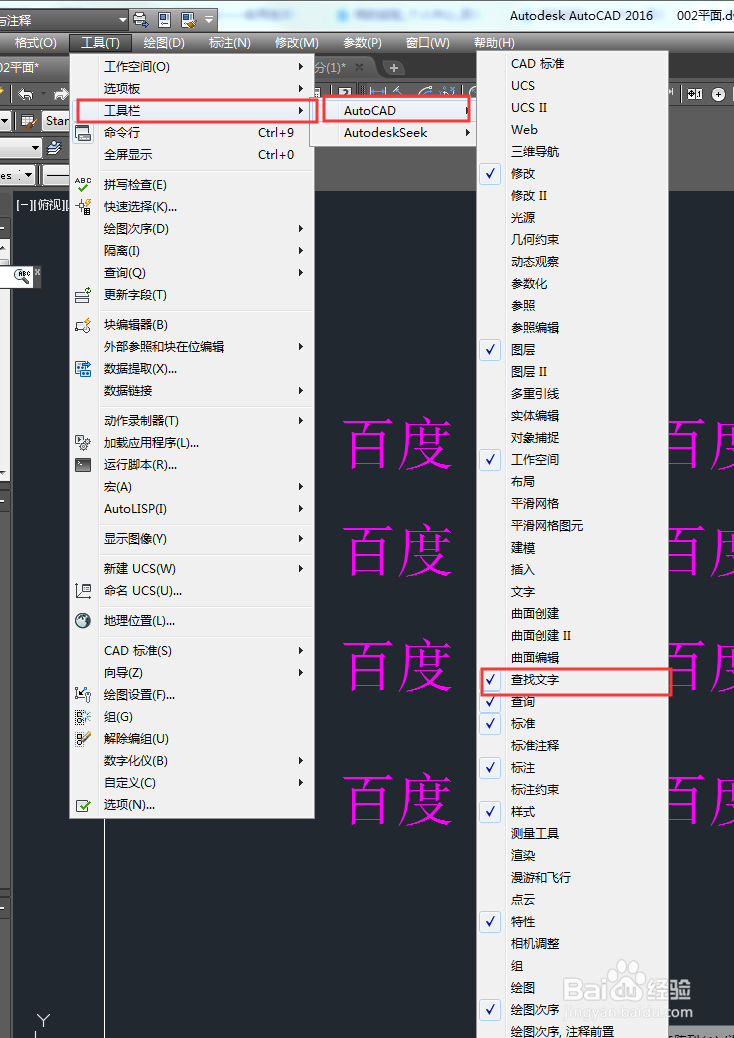Viewport: 734px width, 1038px height.
Task: Choose 解除编组(U) in the Tools menu
Action: point(192,739)
